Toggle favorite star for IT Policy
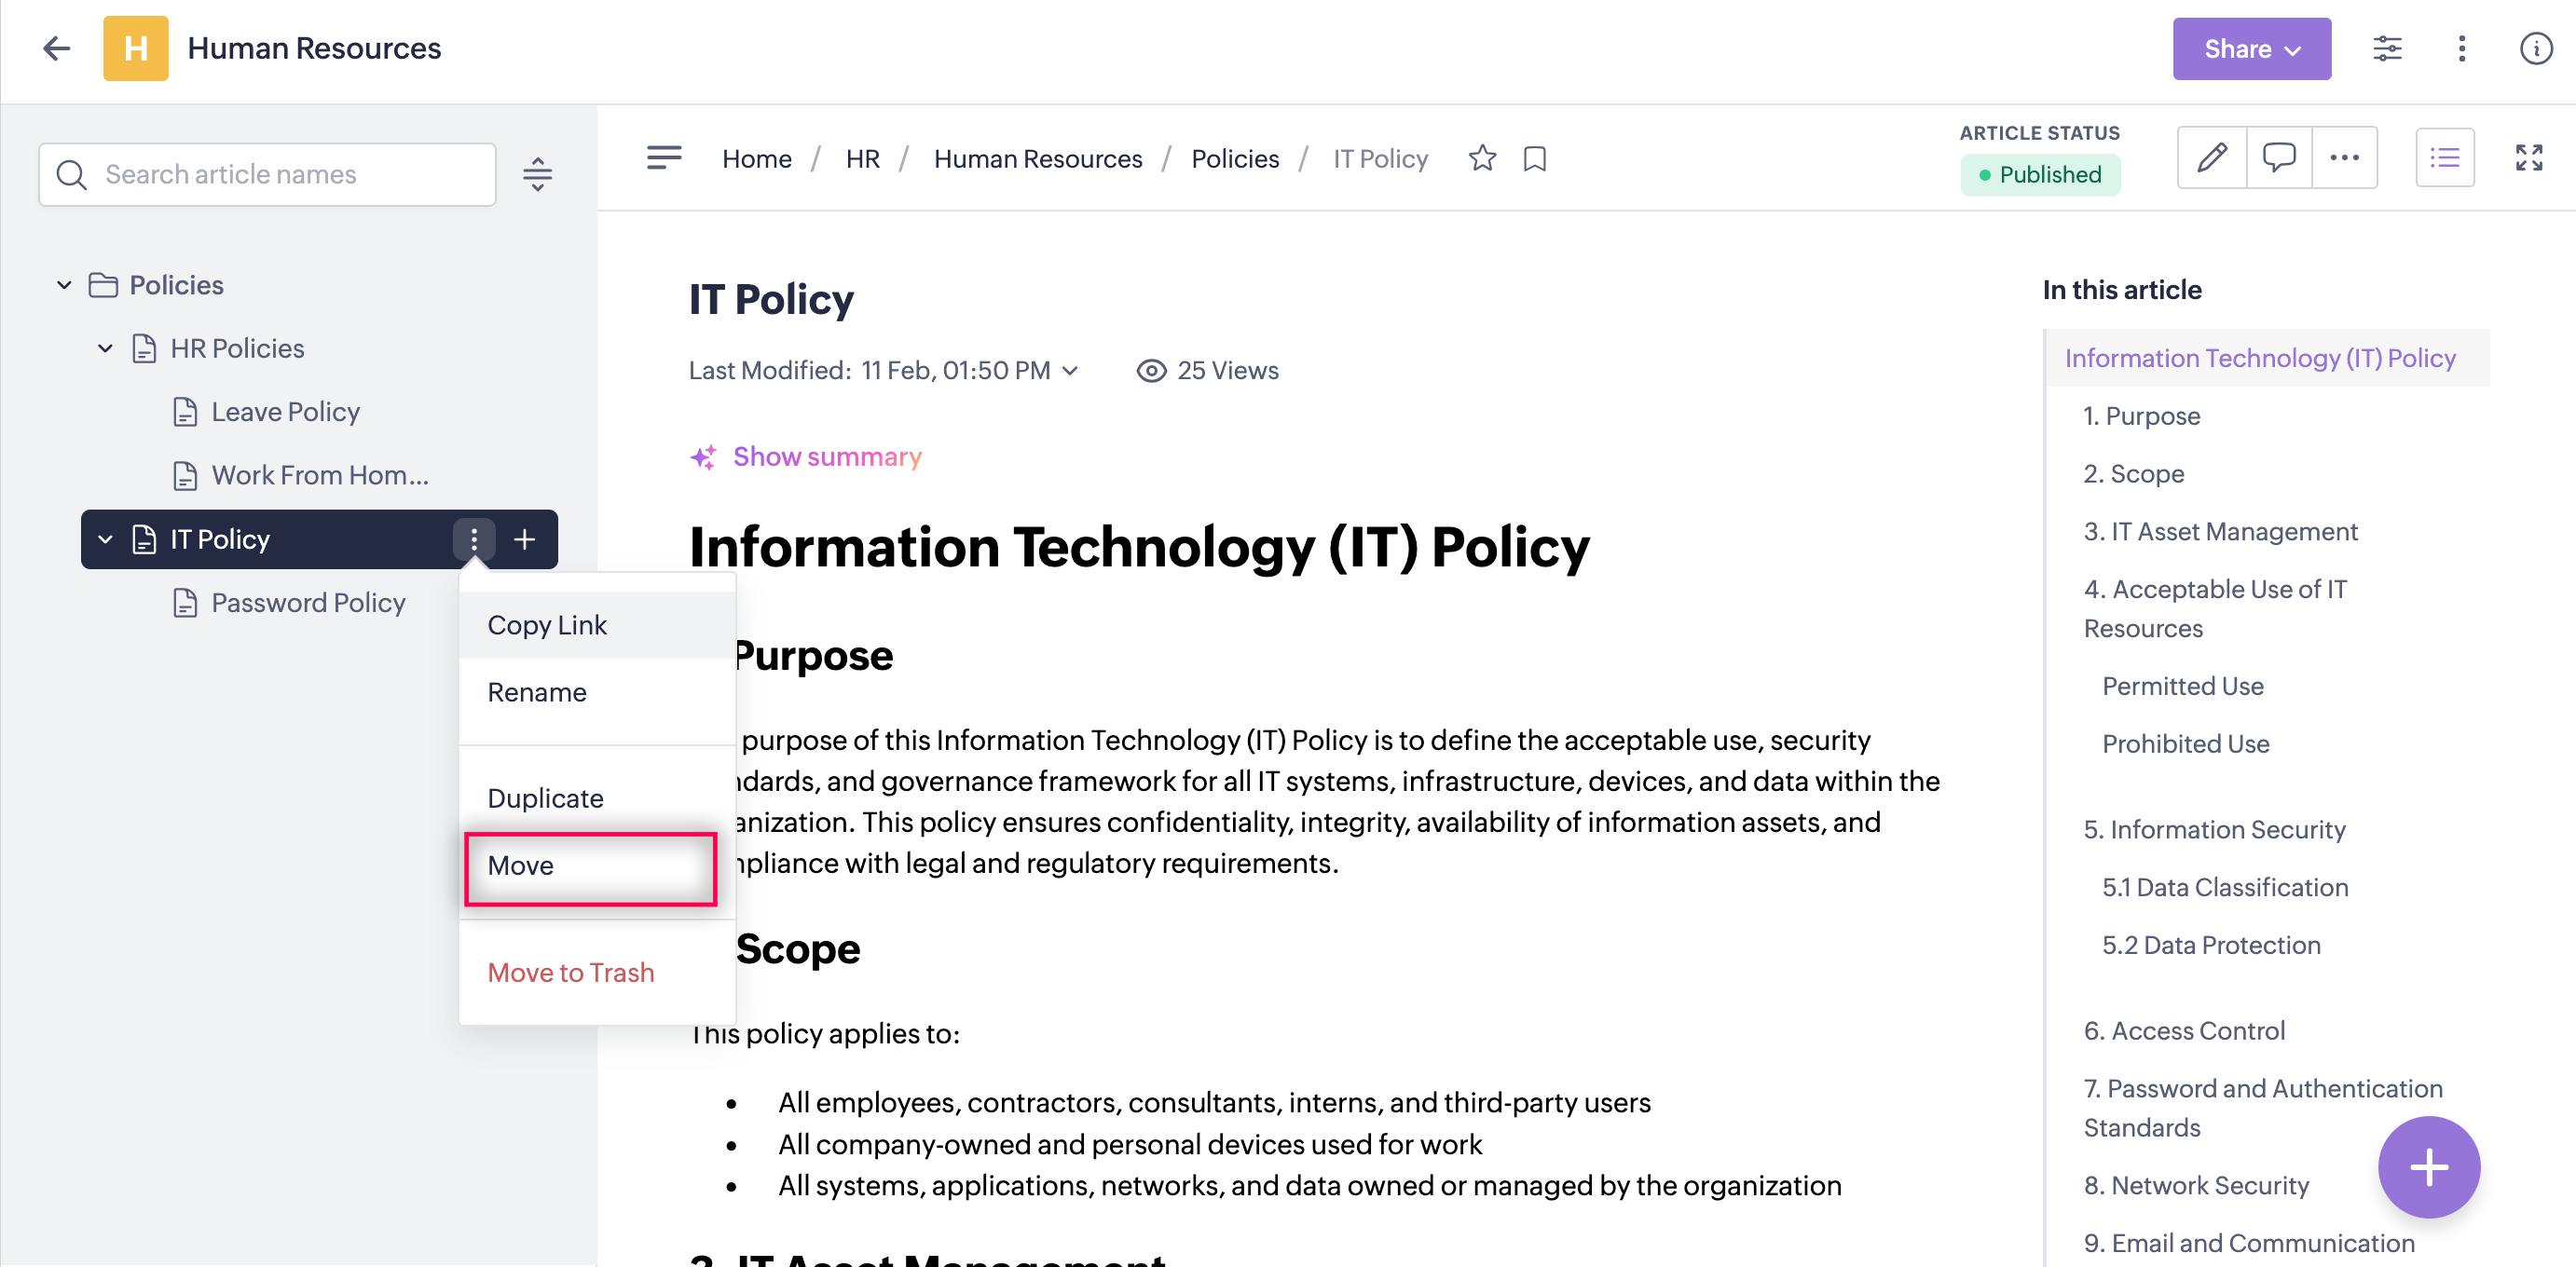Image resolution: width=2576 pixels, height=1267 pixels. click(x=1482, y=158)
